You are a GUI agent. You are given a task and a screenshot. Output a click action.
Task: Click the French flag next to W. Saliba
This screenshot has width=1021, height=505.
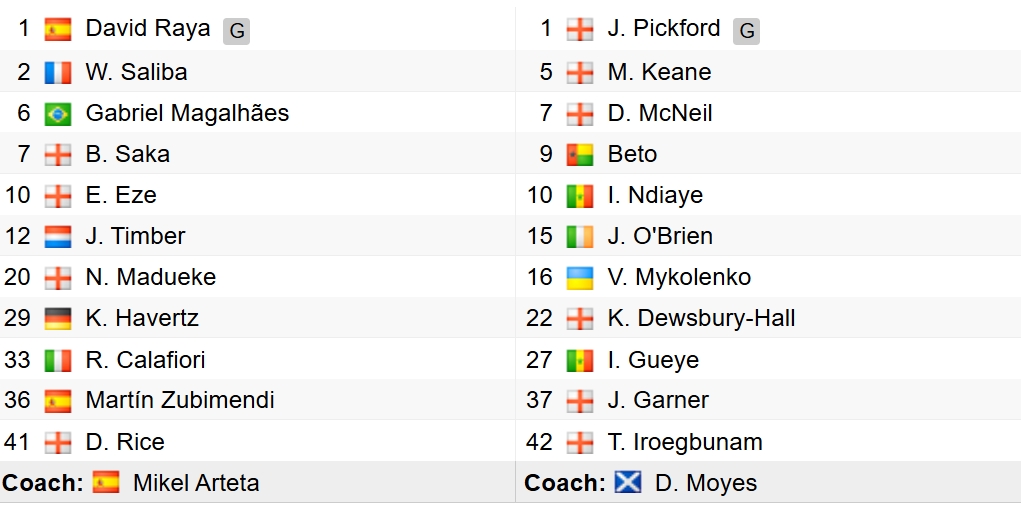tap(58, 72)
